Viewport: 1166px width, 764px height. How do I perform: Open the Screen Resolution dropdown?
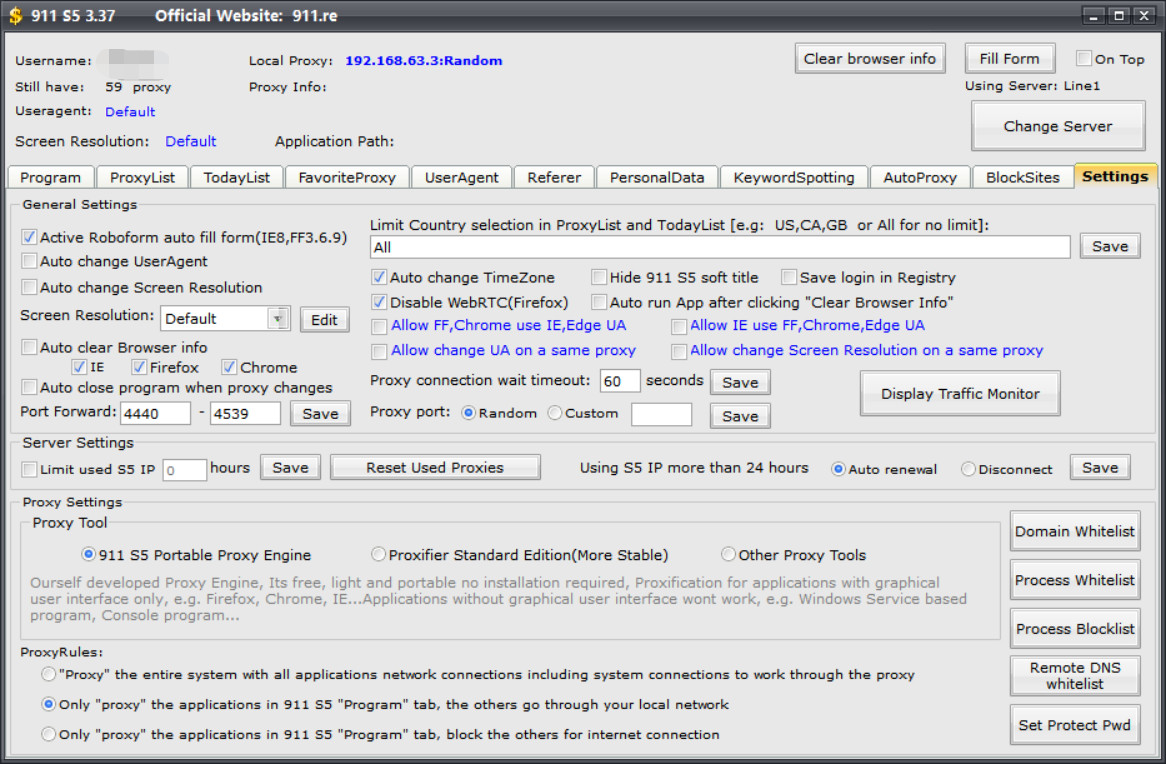pyautogui.click(x=278, y=318)
